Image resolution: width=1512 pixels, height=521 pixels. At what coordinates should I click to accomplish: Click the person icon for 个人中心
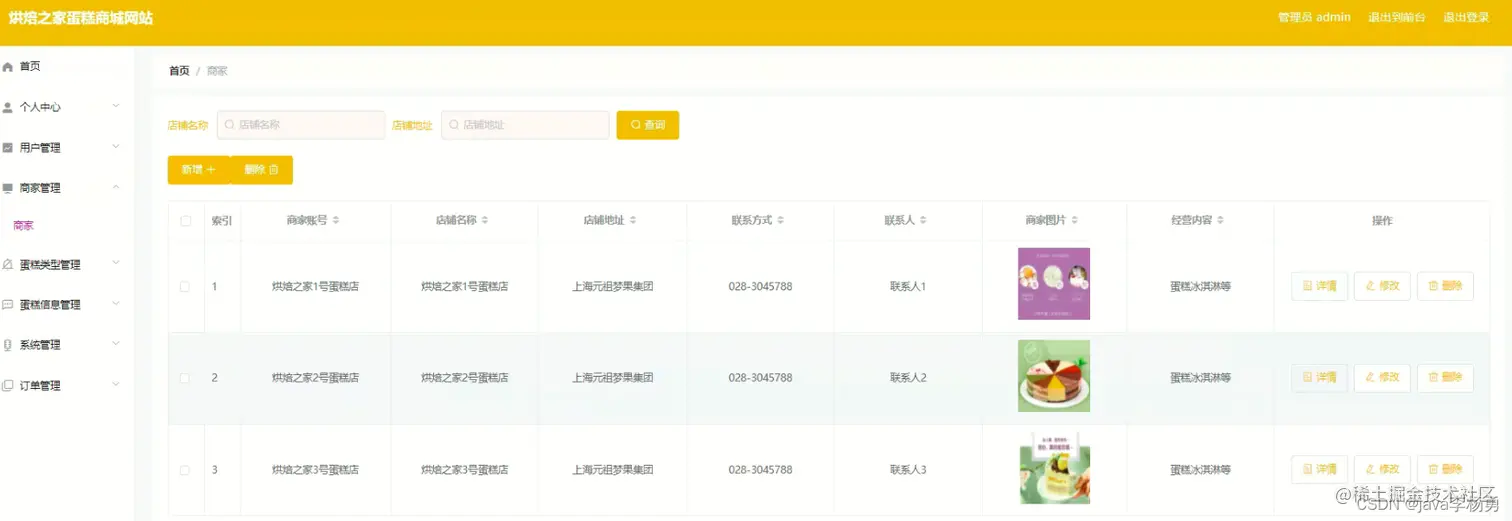[x=8, y=107]
